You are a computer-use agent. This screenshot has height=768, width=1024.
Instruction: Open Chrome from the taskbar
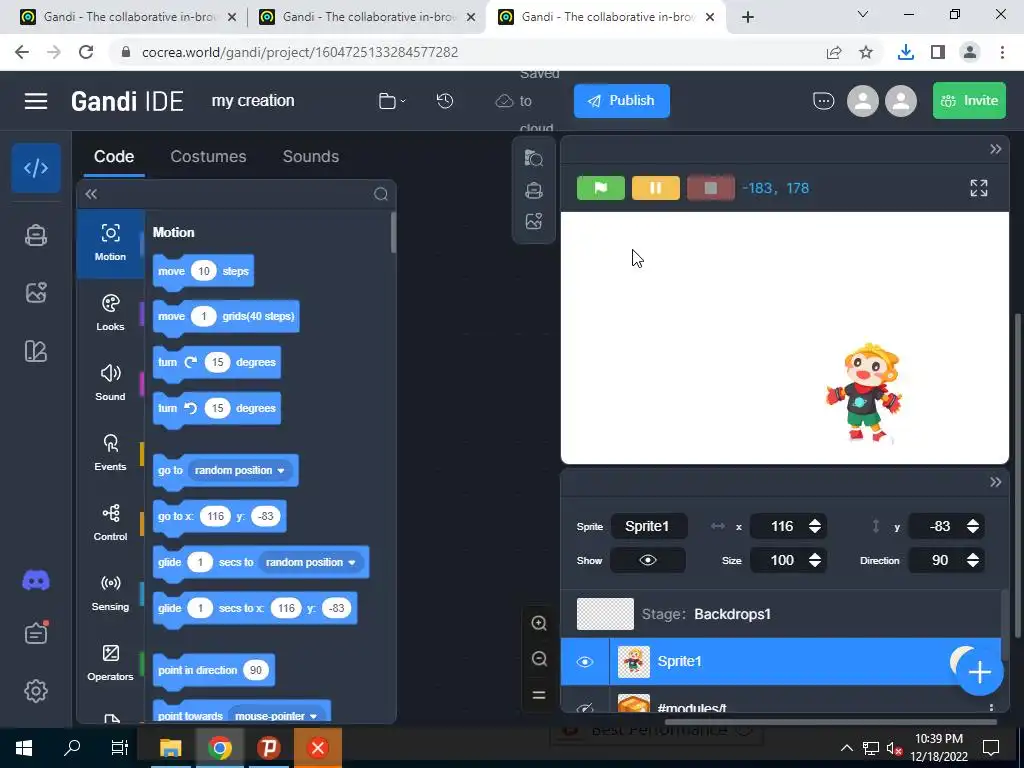coord(219,748)
